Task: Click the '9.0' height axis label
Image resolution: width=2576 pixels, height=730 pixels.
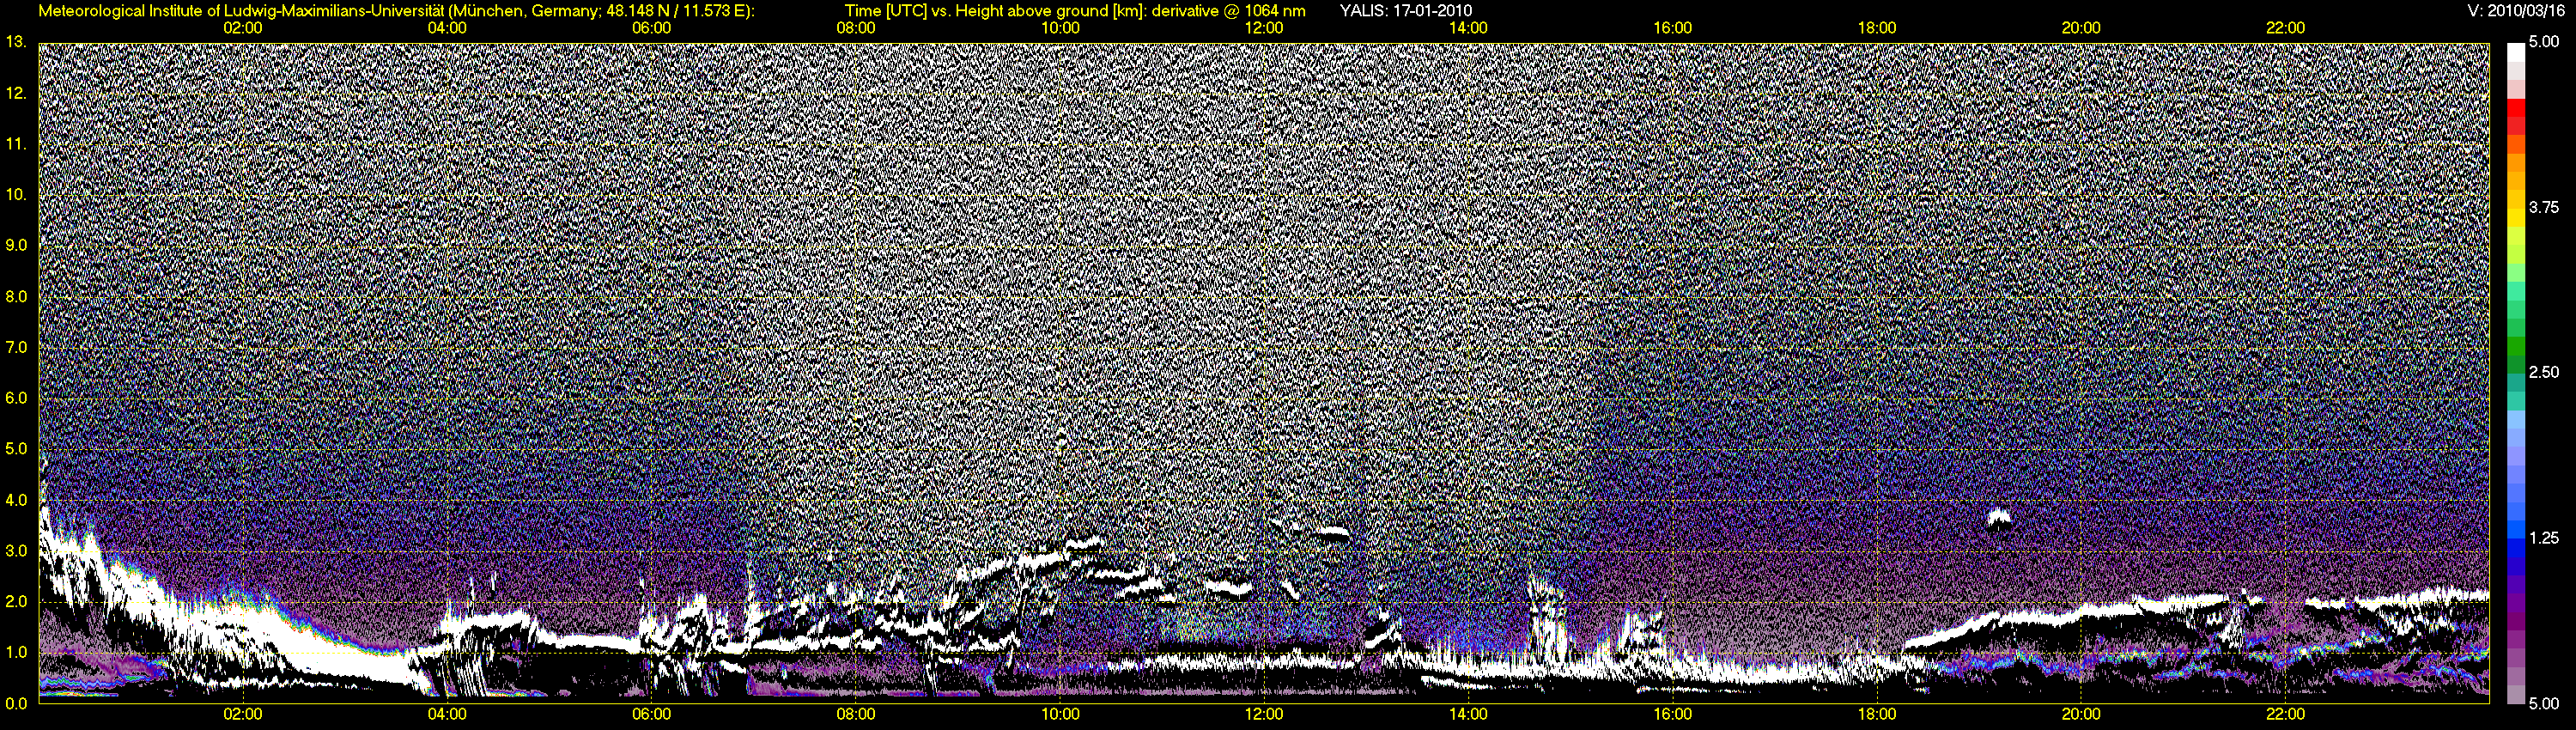Action: 16,245
